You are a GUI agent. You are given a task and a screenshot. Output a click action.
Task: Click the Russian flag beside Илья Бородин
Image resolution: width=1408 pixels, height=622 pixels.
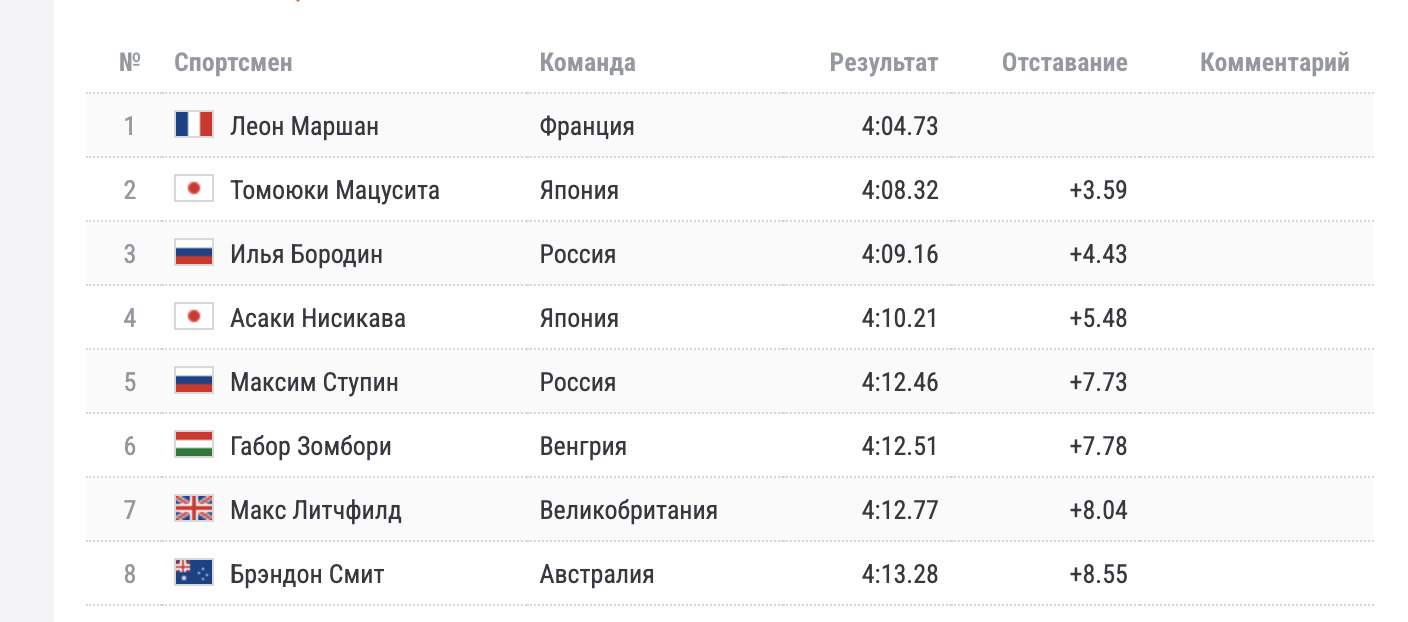[194, 253]
